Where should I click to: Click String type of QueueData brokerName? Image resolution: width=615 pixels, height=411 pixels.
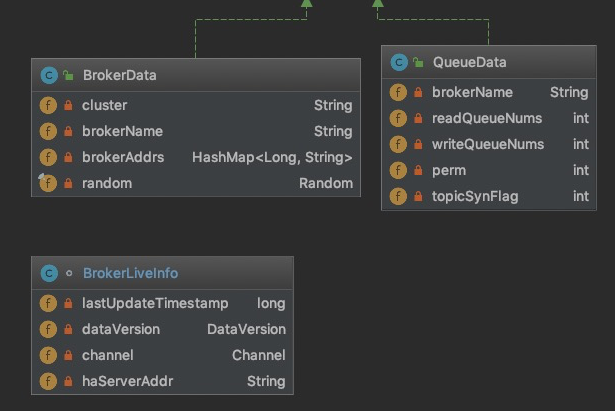point(569,93)
